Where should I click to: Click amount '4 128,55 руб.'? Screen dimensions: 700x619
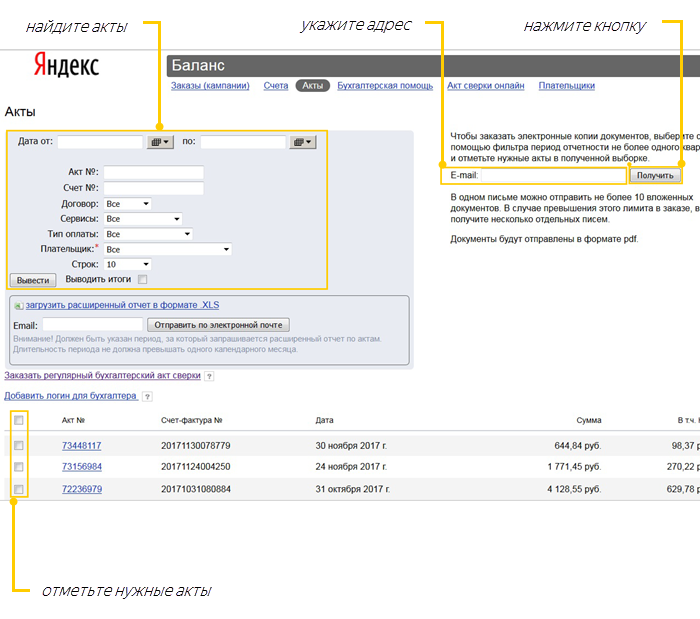[575, 489]
